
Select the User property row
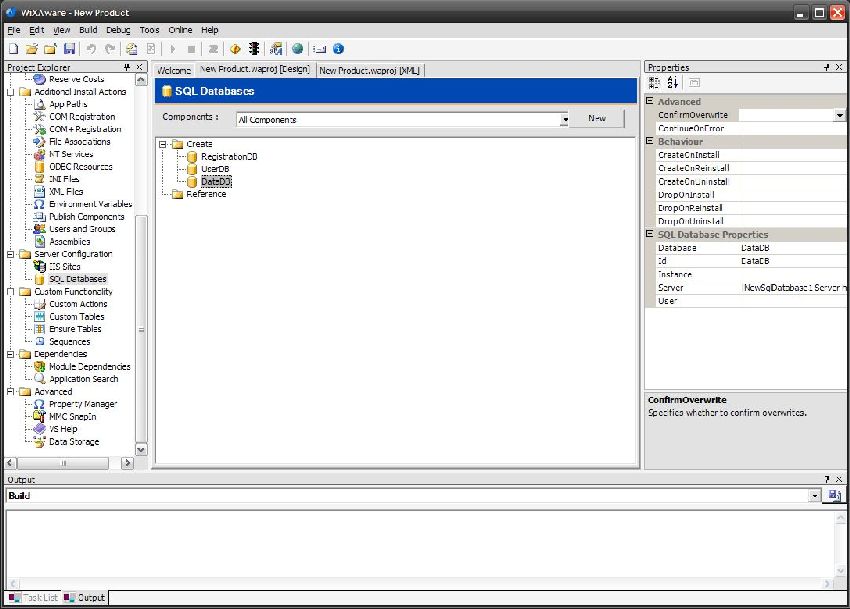[751, 300]
